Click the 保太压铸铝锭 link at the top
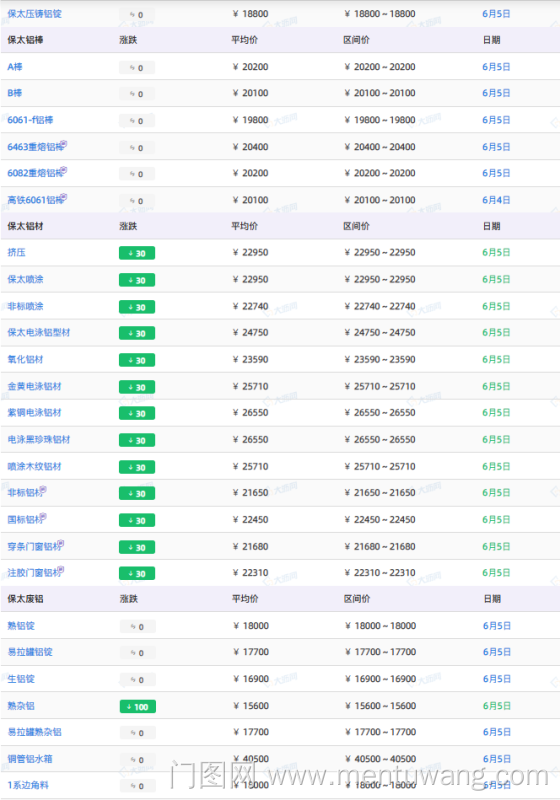This screenshot has height=800, width=560. click(x=34, y=14)
